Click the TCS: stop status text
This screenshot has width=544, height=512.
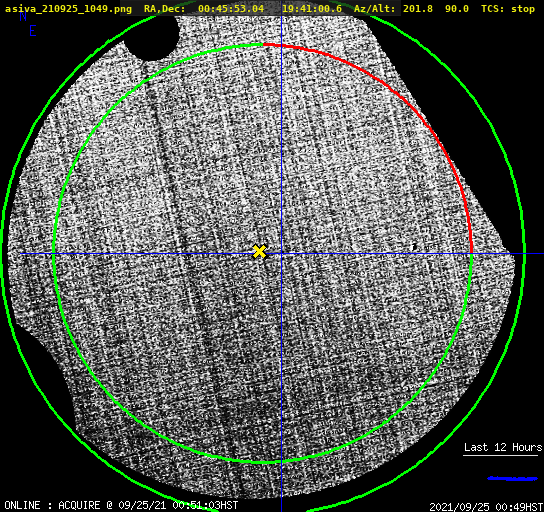508,9
